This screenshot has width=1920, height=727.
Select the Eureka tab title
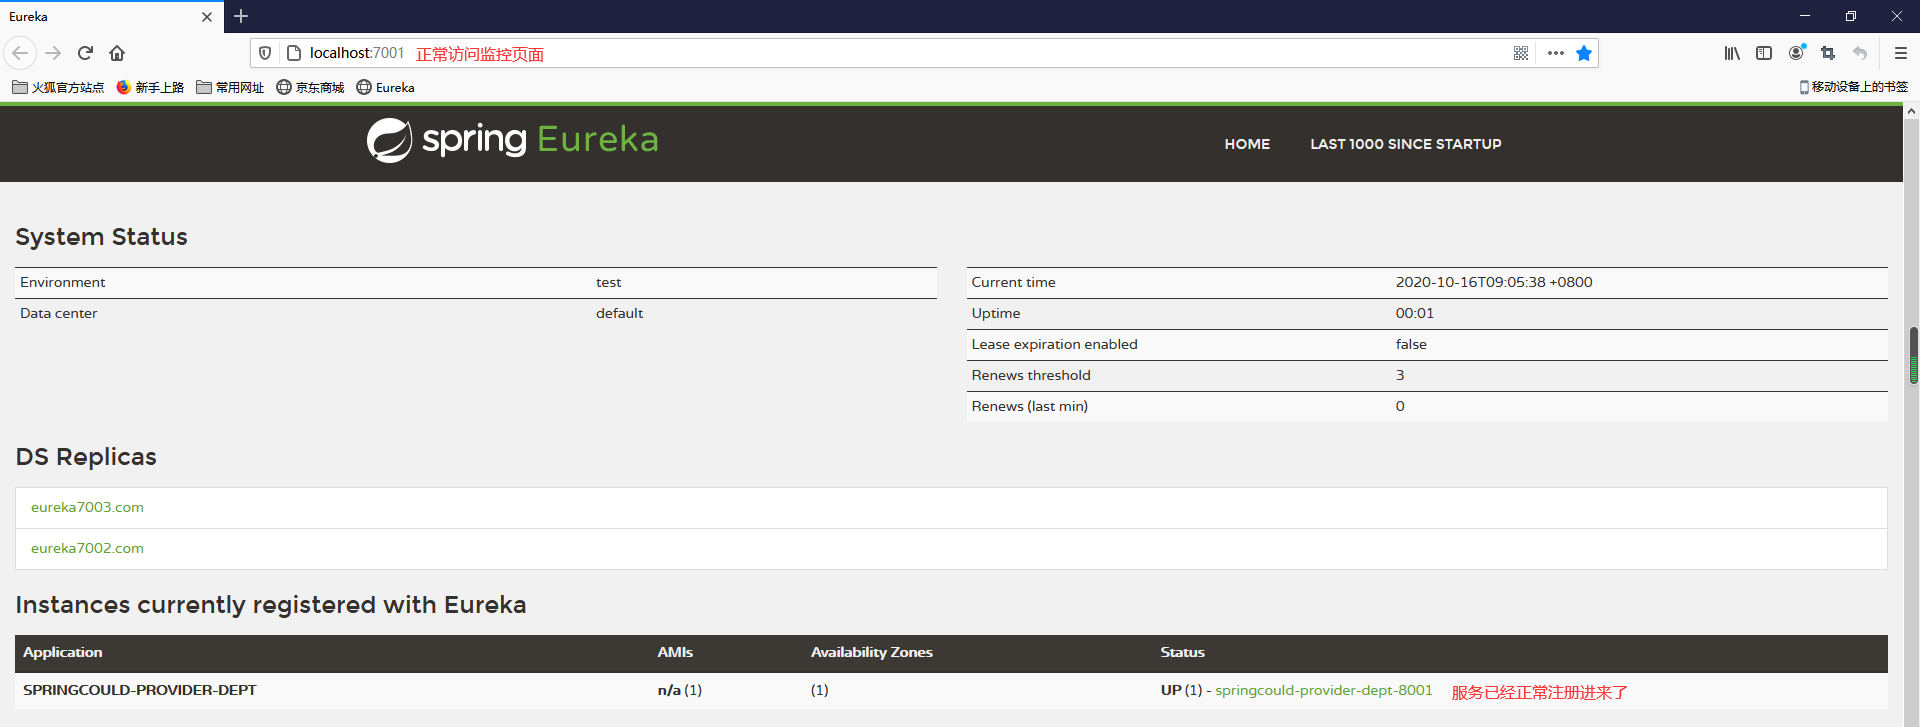[x=28, y=17]
